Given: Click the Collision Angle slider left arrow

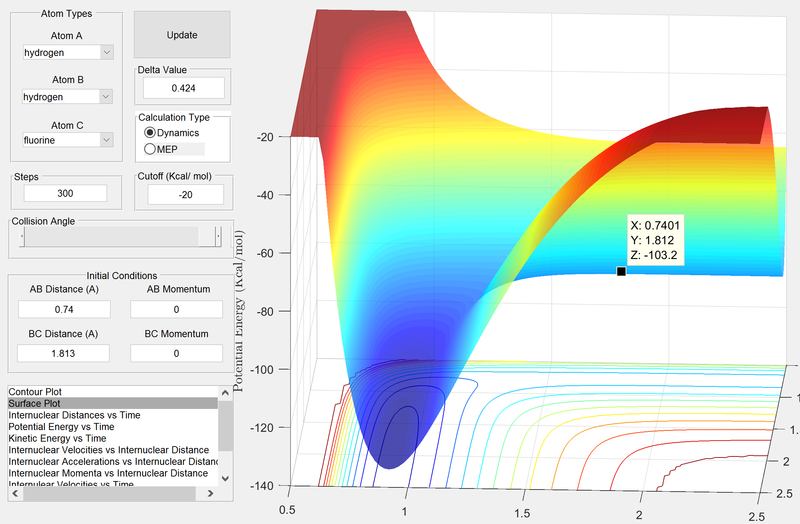Looking at the screenshot, I should click(22, 237).
